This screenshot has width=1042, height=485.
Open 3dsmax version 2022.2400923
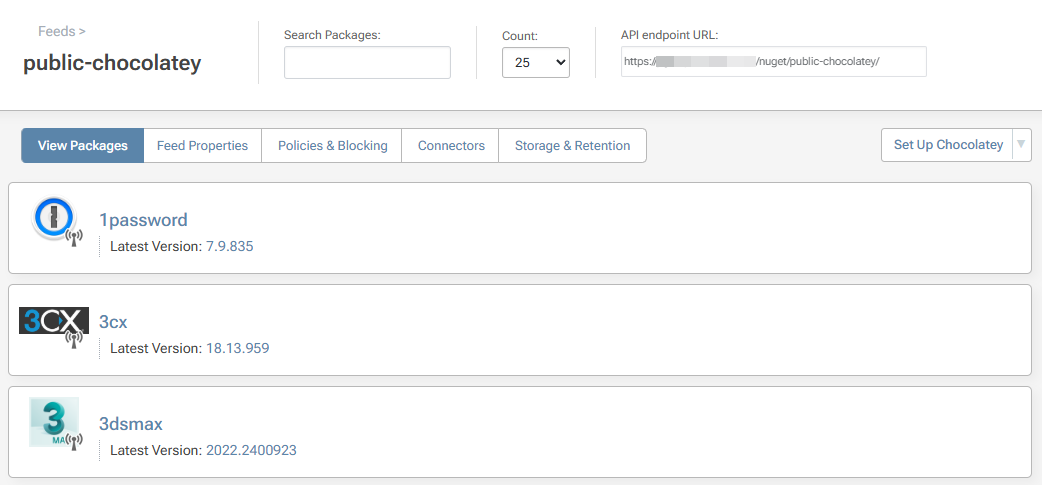(251, 450)
